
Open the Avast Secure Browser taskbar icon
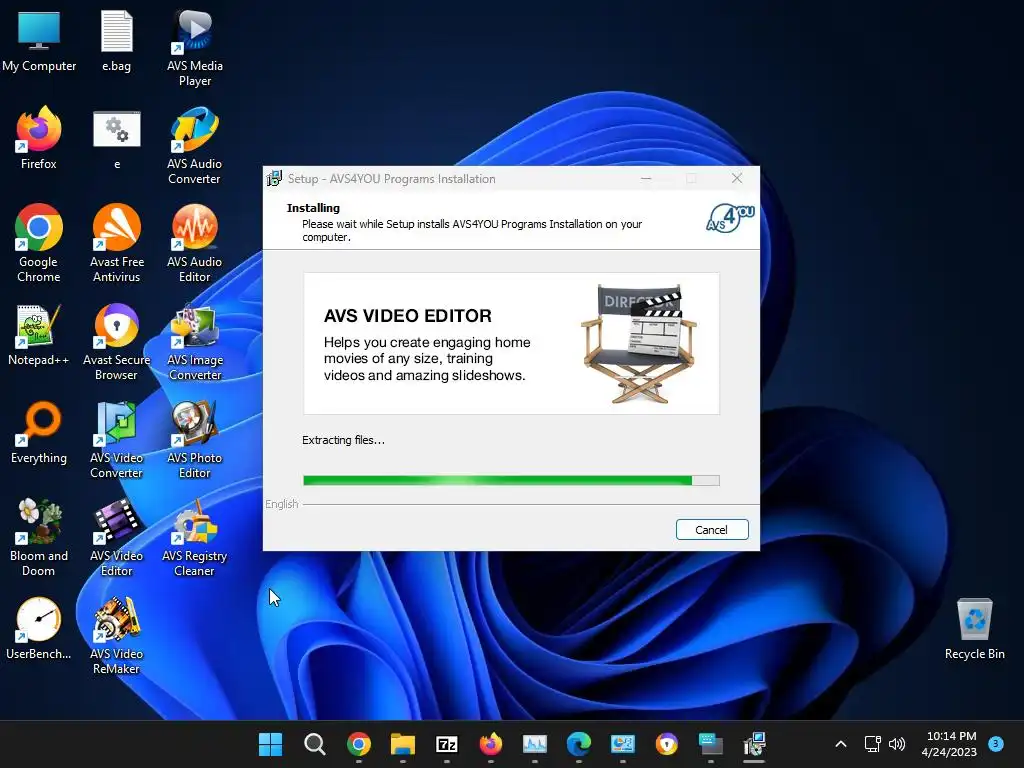point(666,744)
